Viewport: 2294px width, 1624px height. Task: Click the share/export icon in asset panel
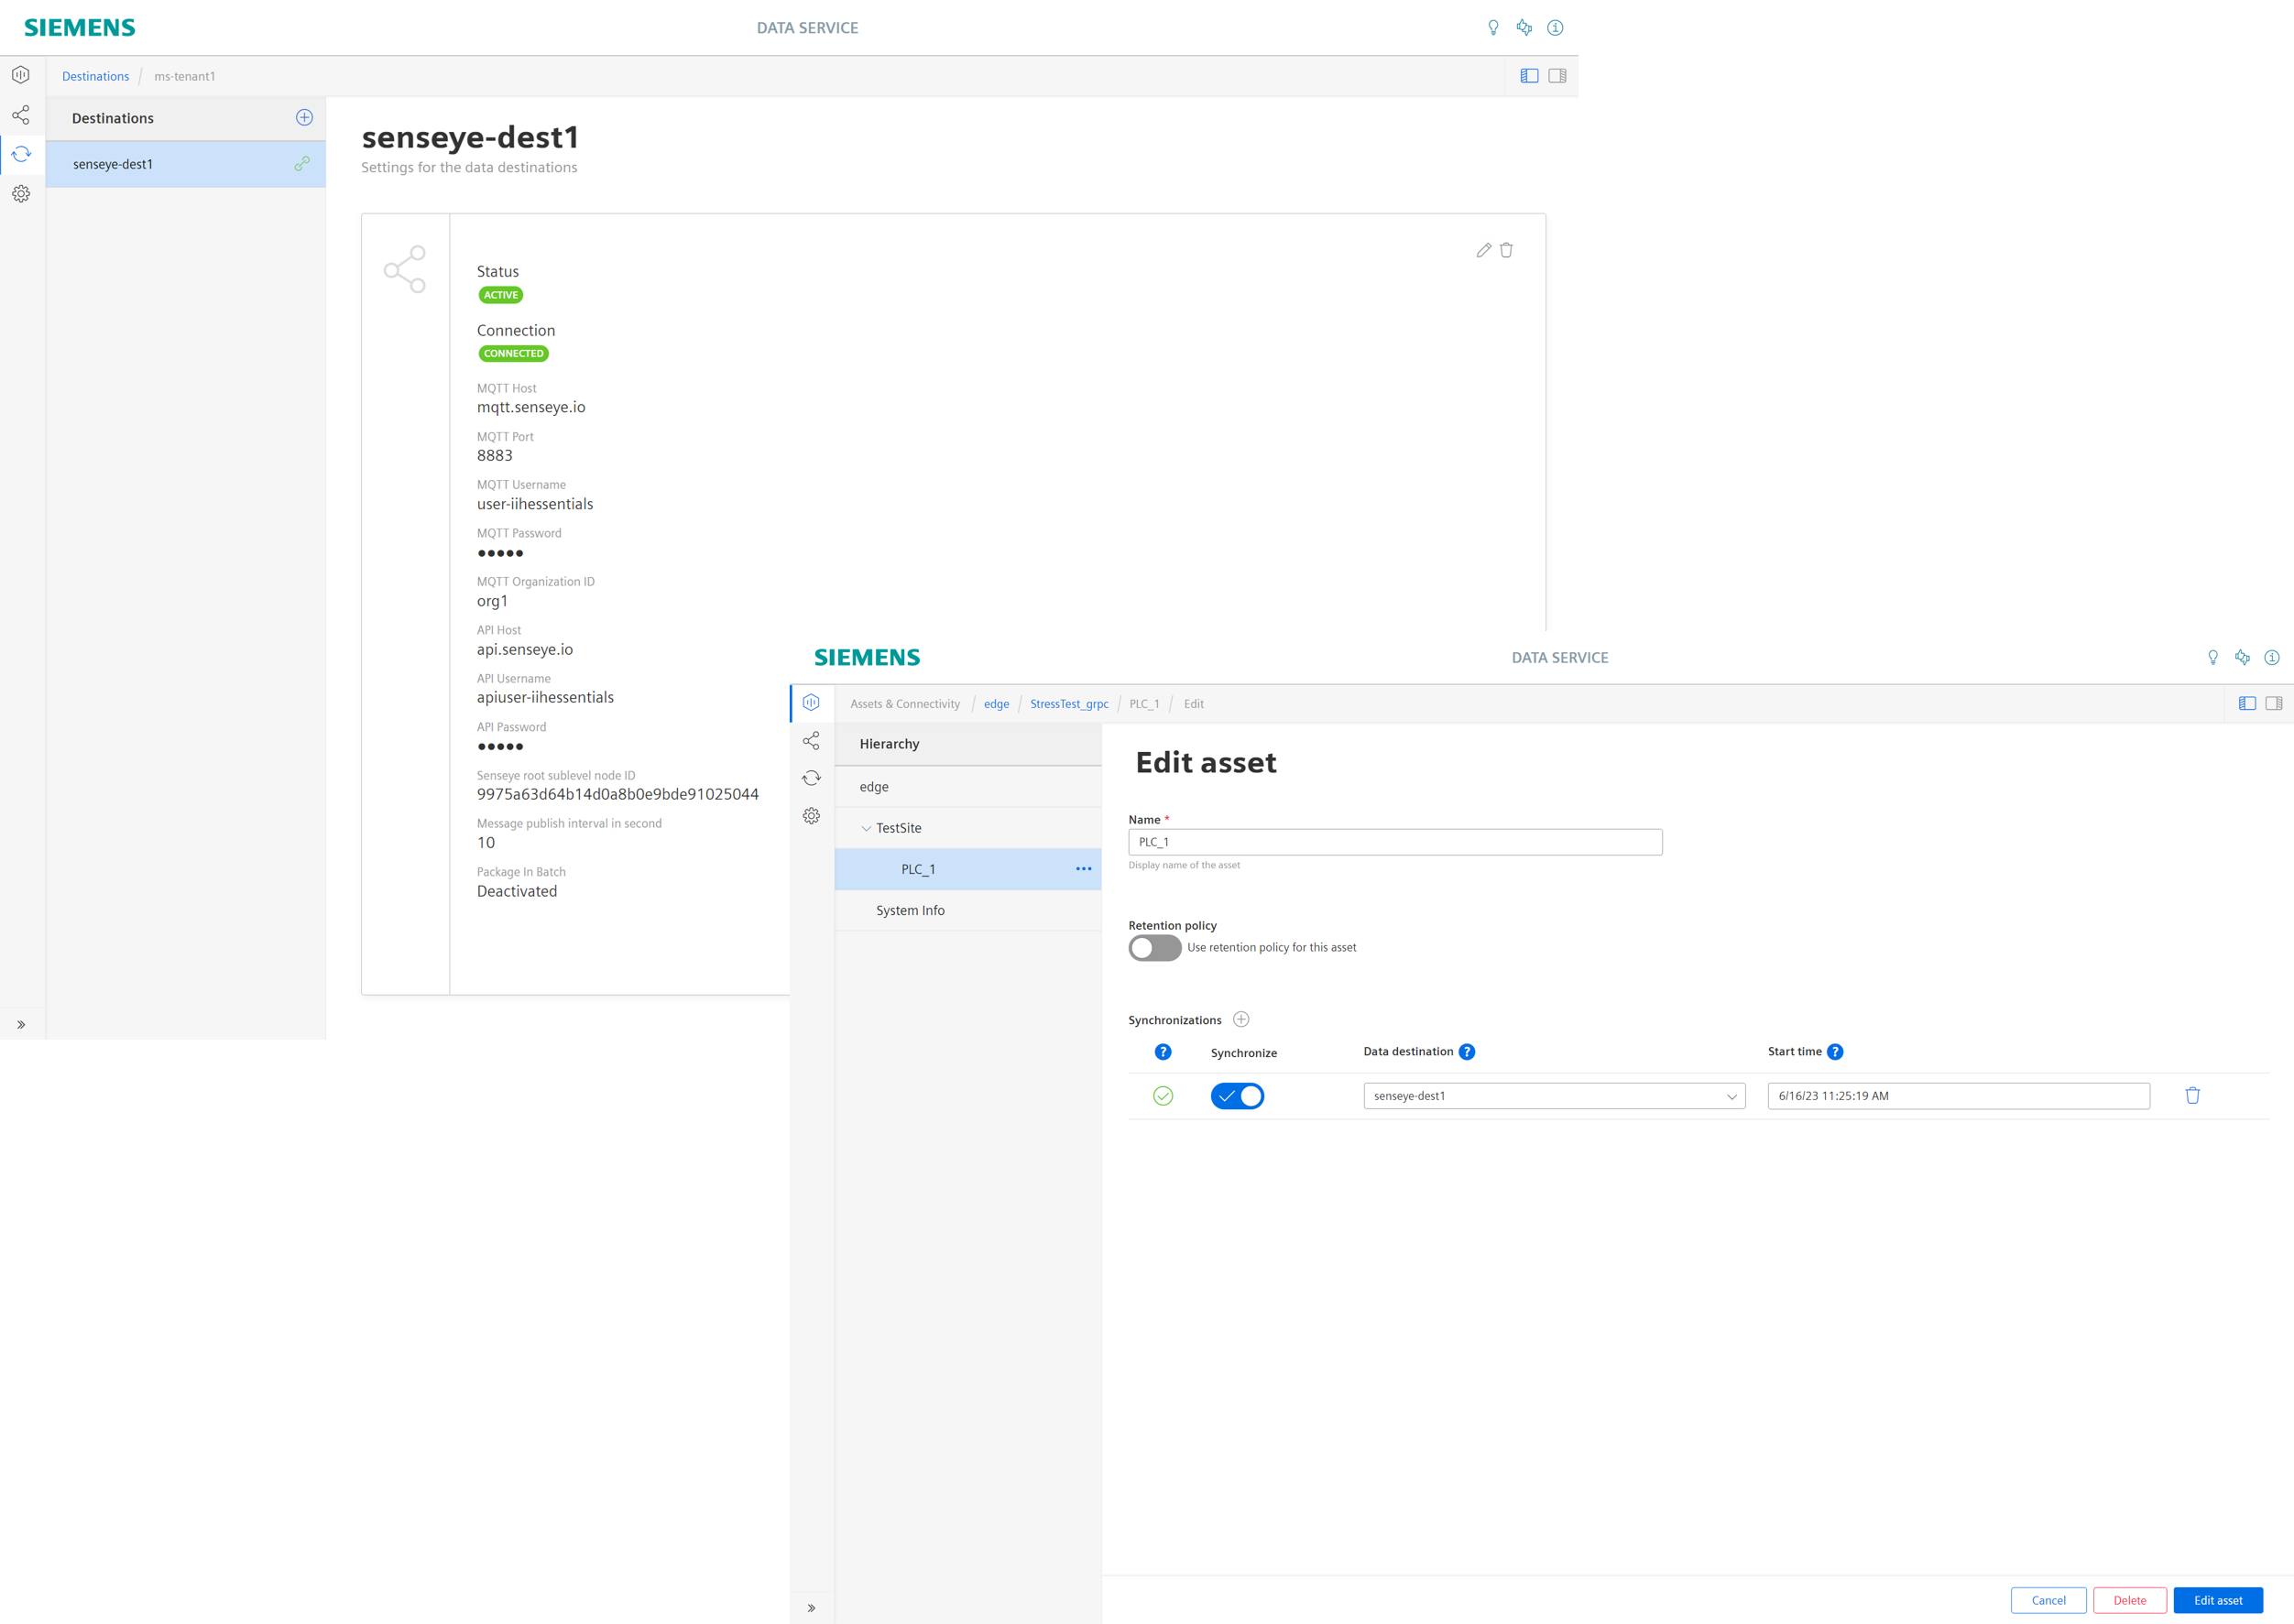tap(811, 740)
